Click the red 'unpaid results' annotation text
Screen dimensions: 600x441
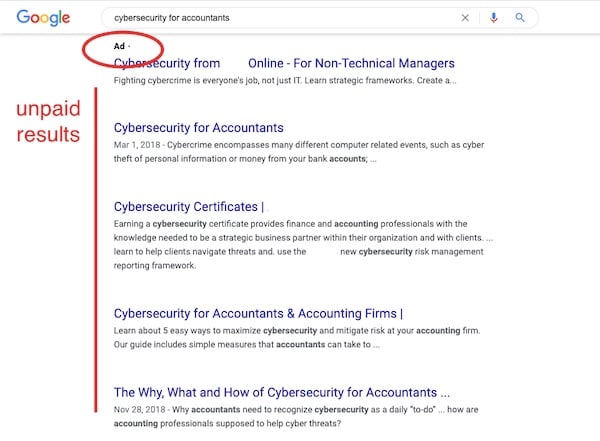(46, 120)
